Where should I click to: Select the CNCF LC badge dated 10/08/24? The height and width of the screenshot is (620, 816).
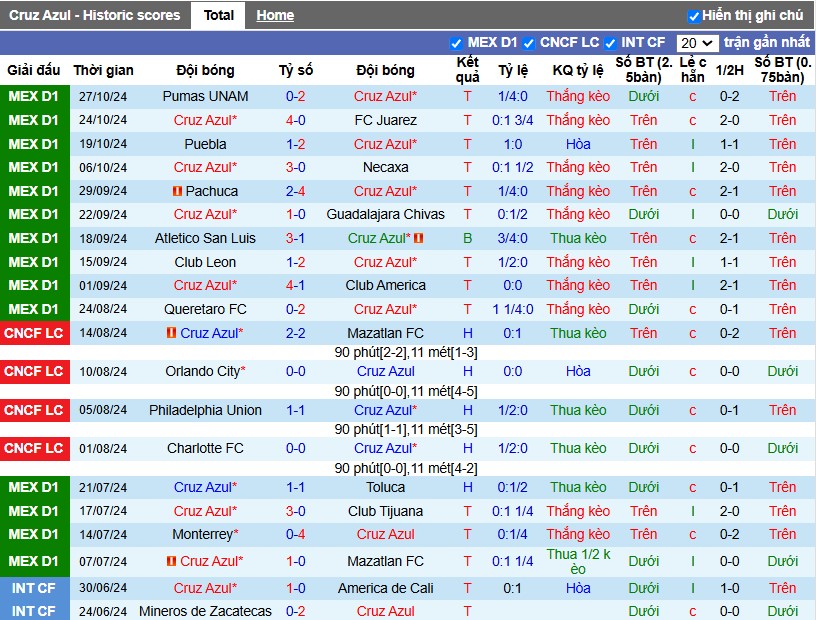coord(34,371)
